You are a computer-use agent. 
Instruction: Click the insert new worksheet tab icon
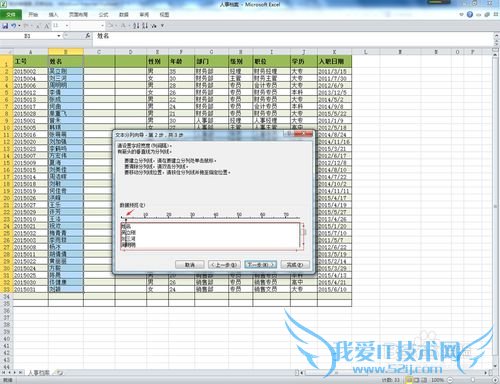click(x=59, y=372)
